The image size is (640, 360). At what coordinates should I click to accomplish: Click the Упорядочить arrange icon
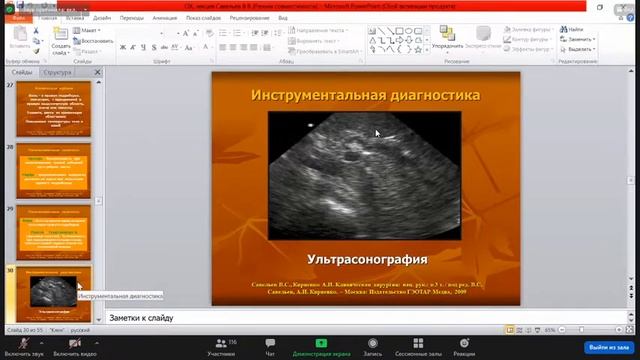[447, 33]
